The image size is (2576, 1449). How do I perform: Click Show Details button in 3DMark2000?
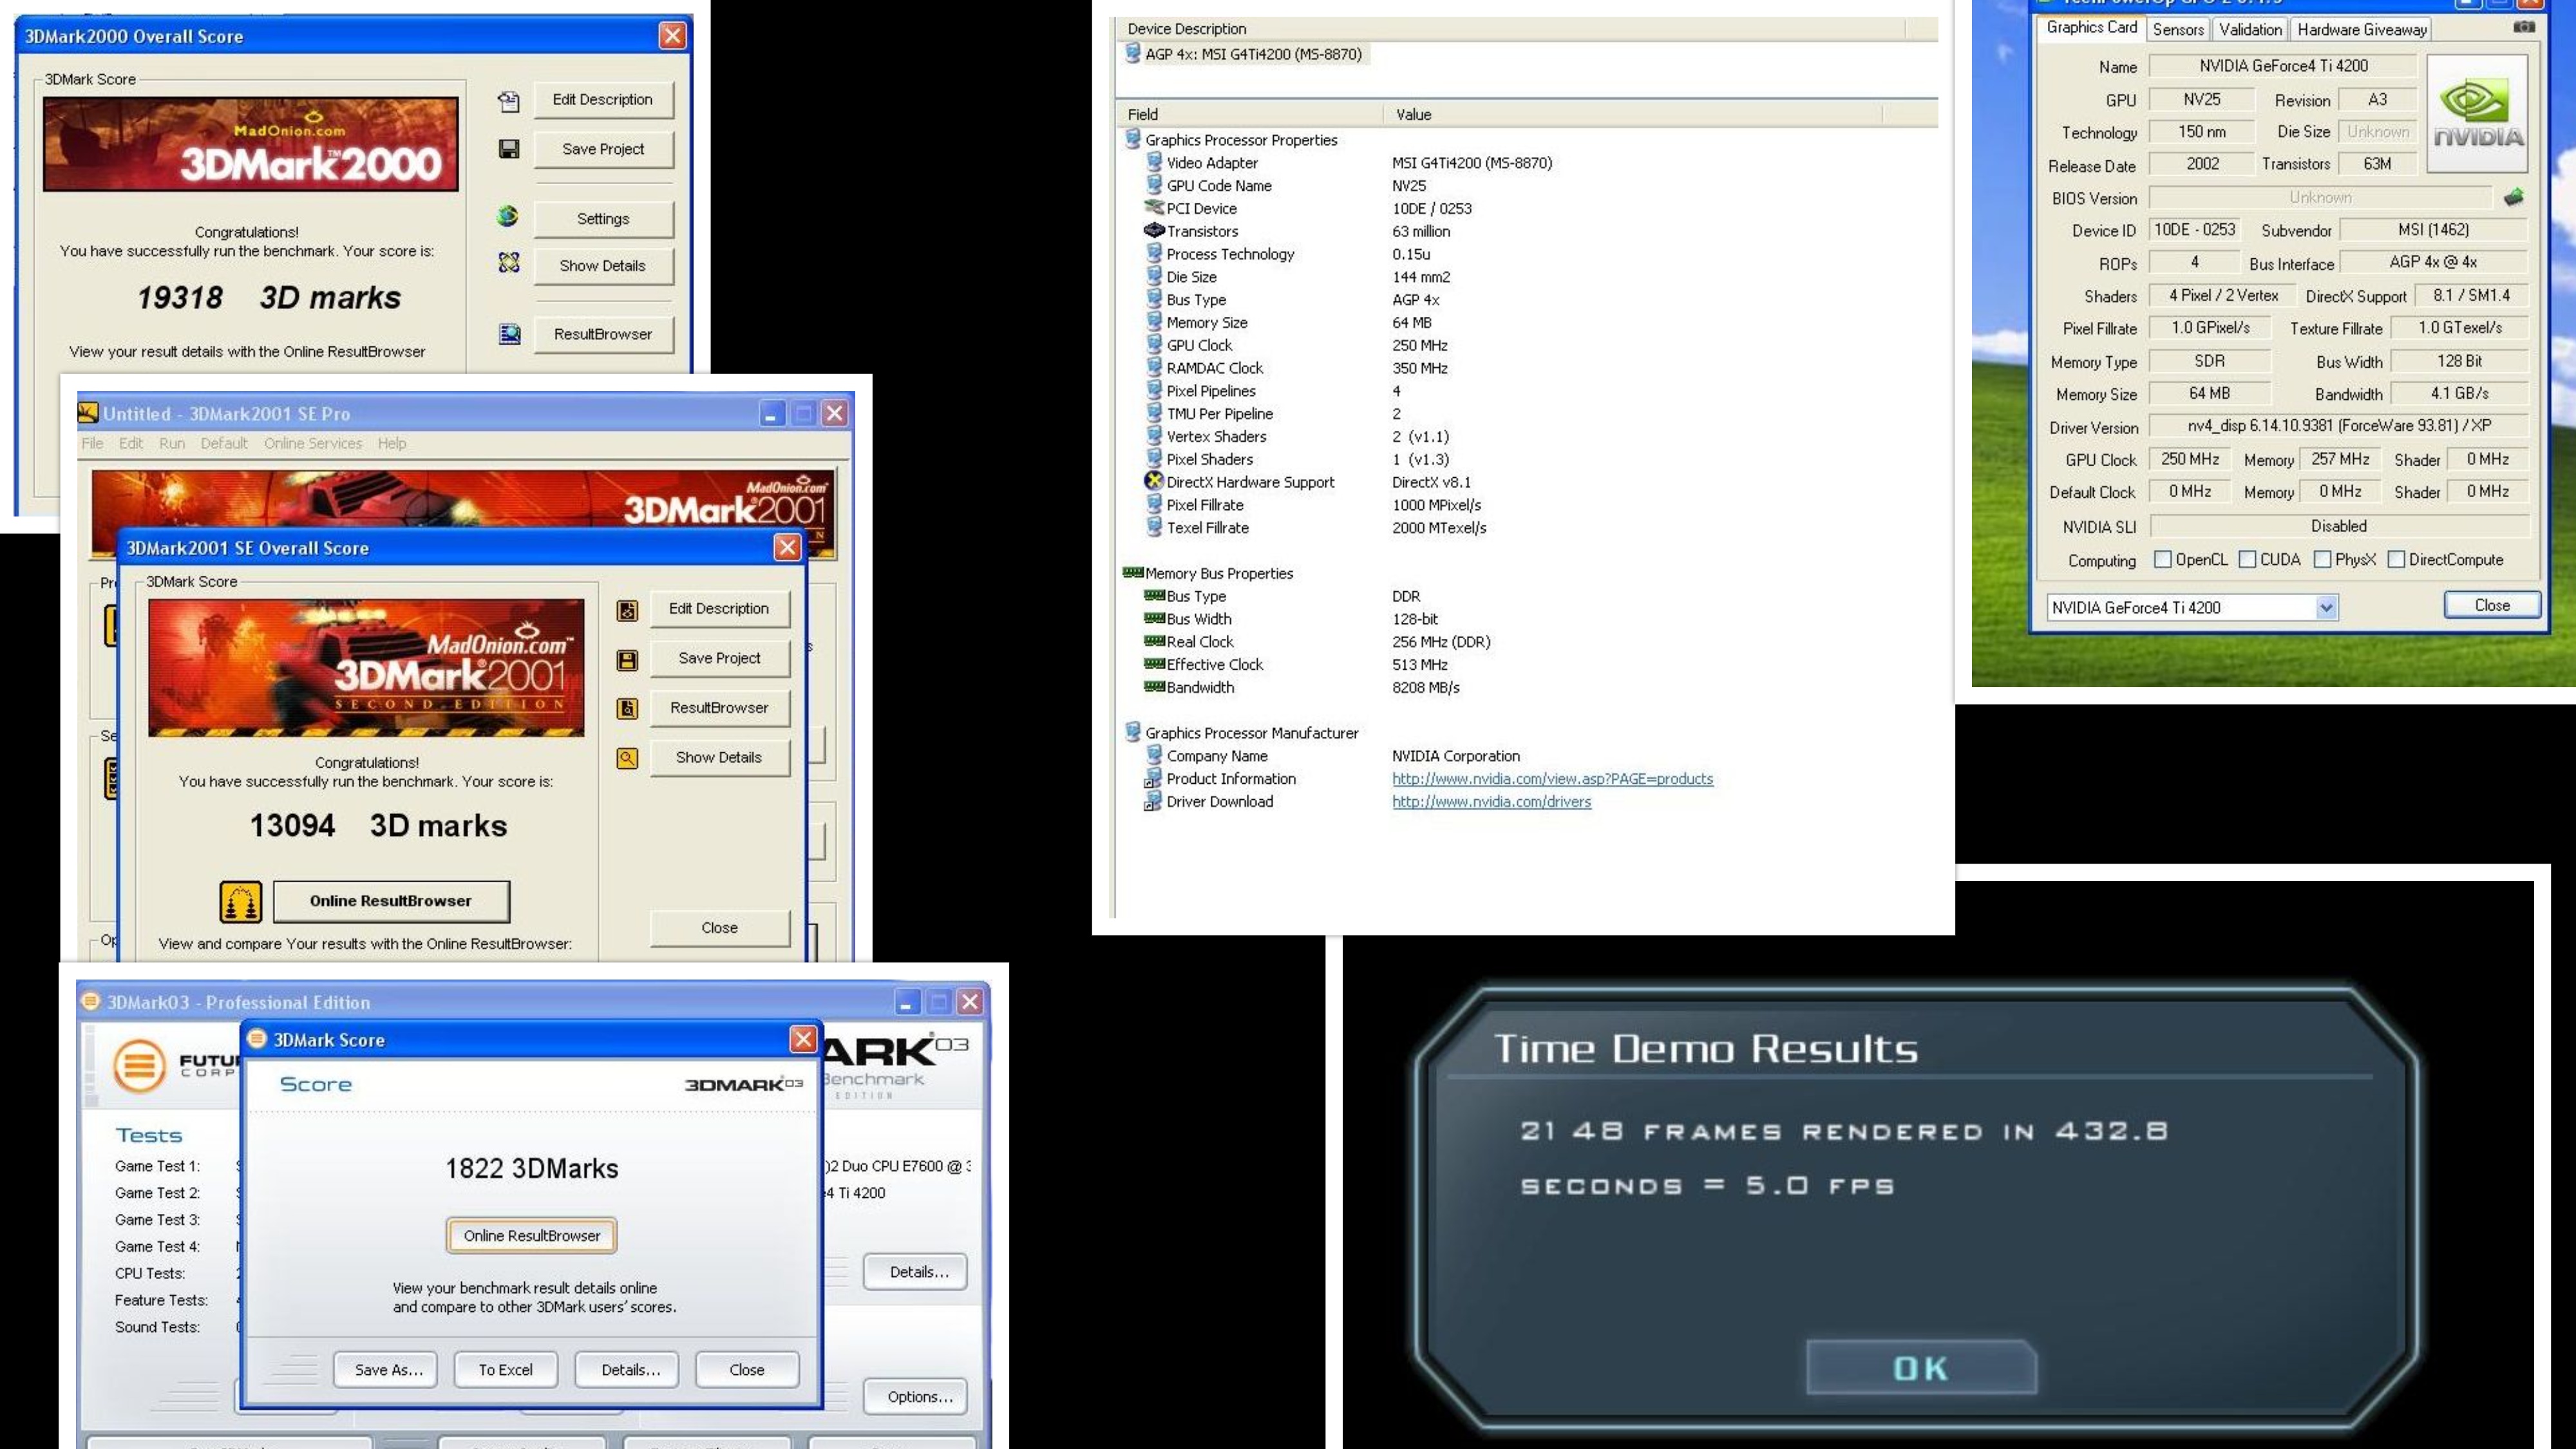(x=603, y=265)
